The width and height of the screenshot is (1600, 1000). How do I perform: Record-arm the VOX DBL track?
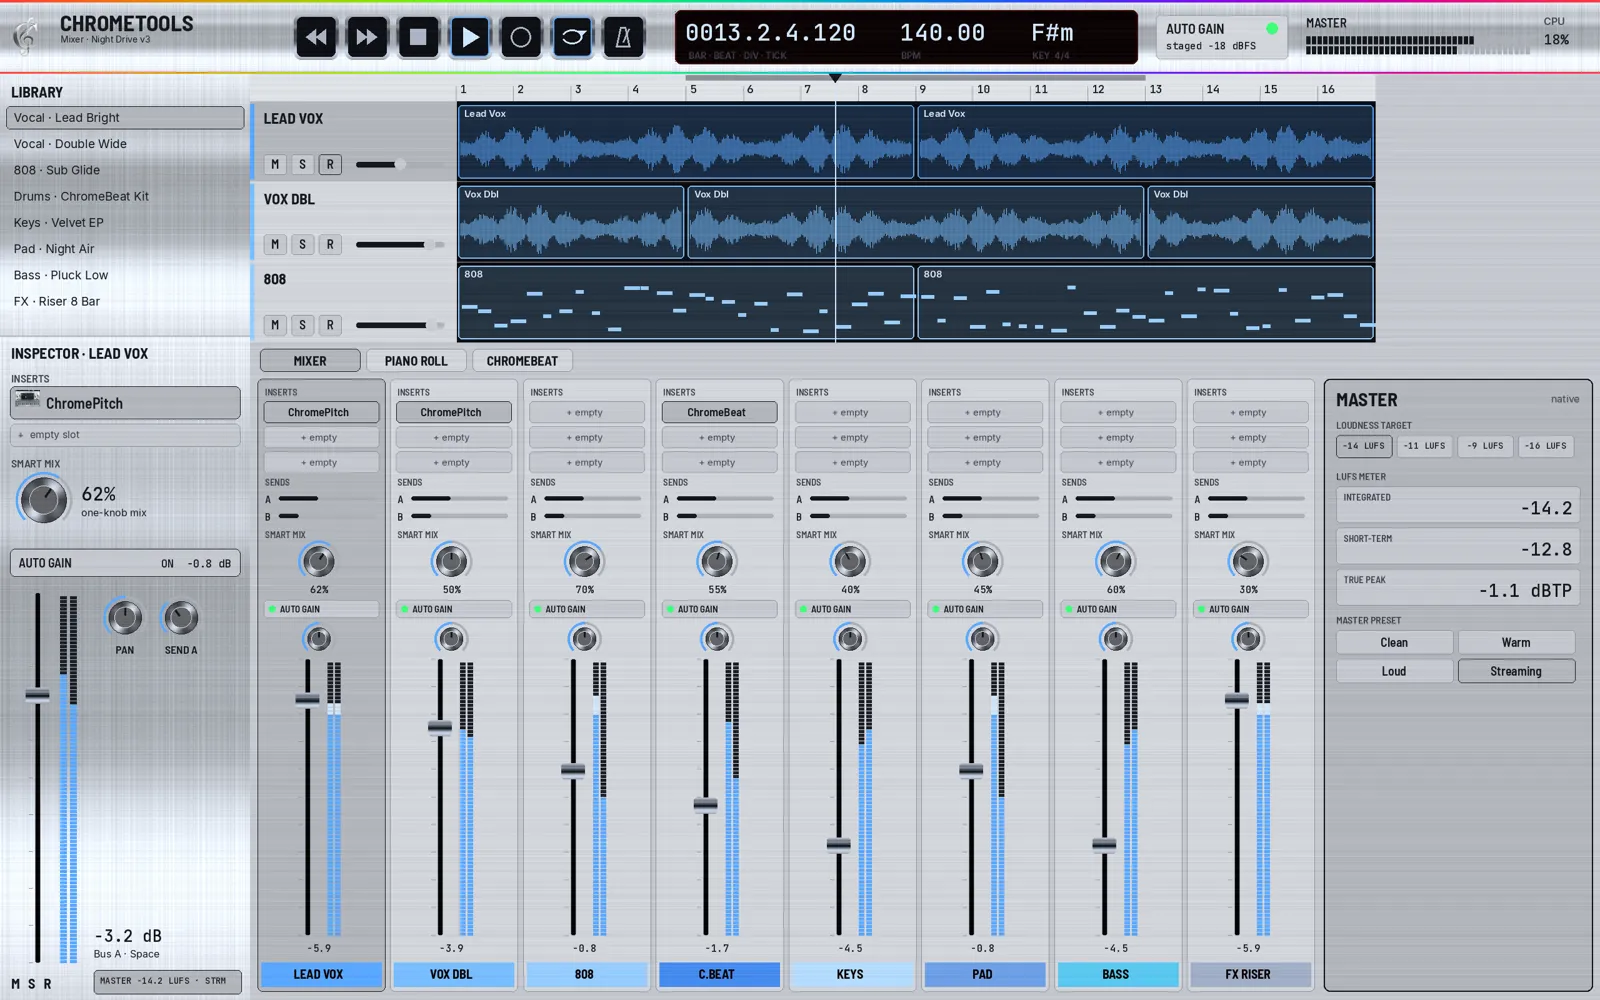pos(330,244)
